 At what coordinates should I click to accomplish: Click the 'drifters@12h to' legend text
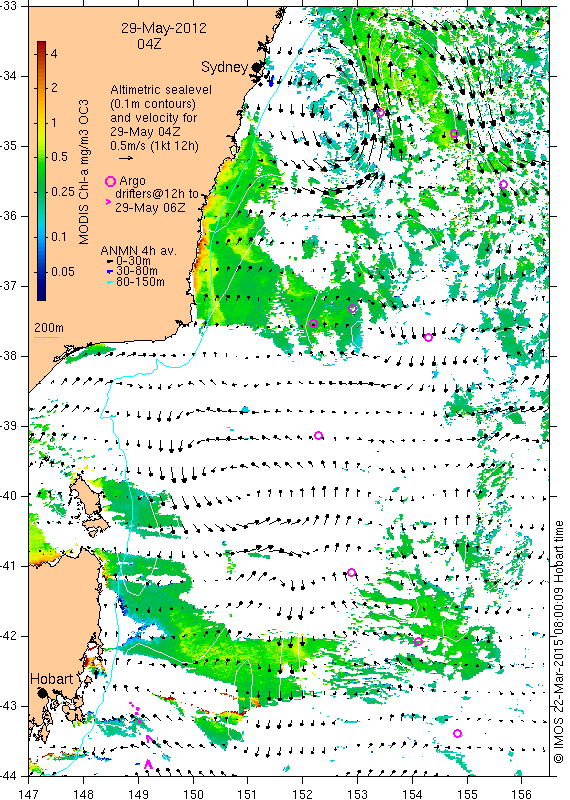click(157, 194)
